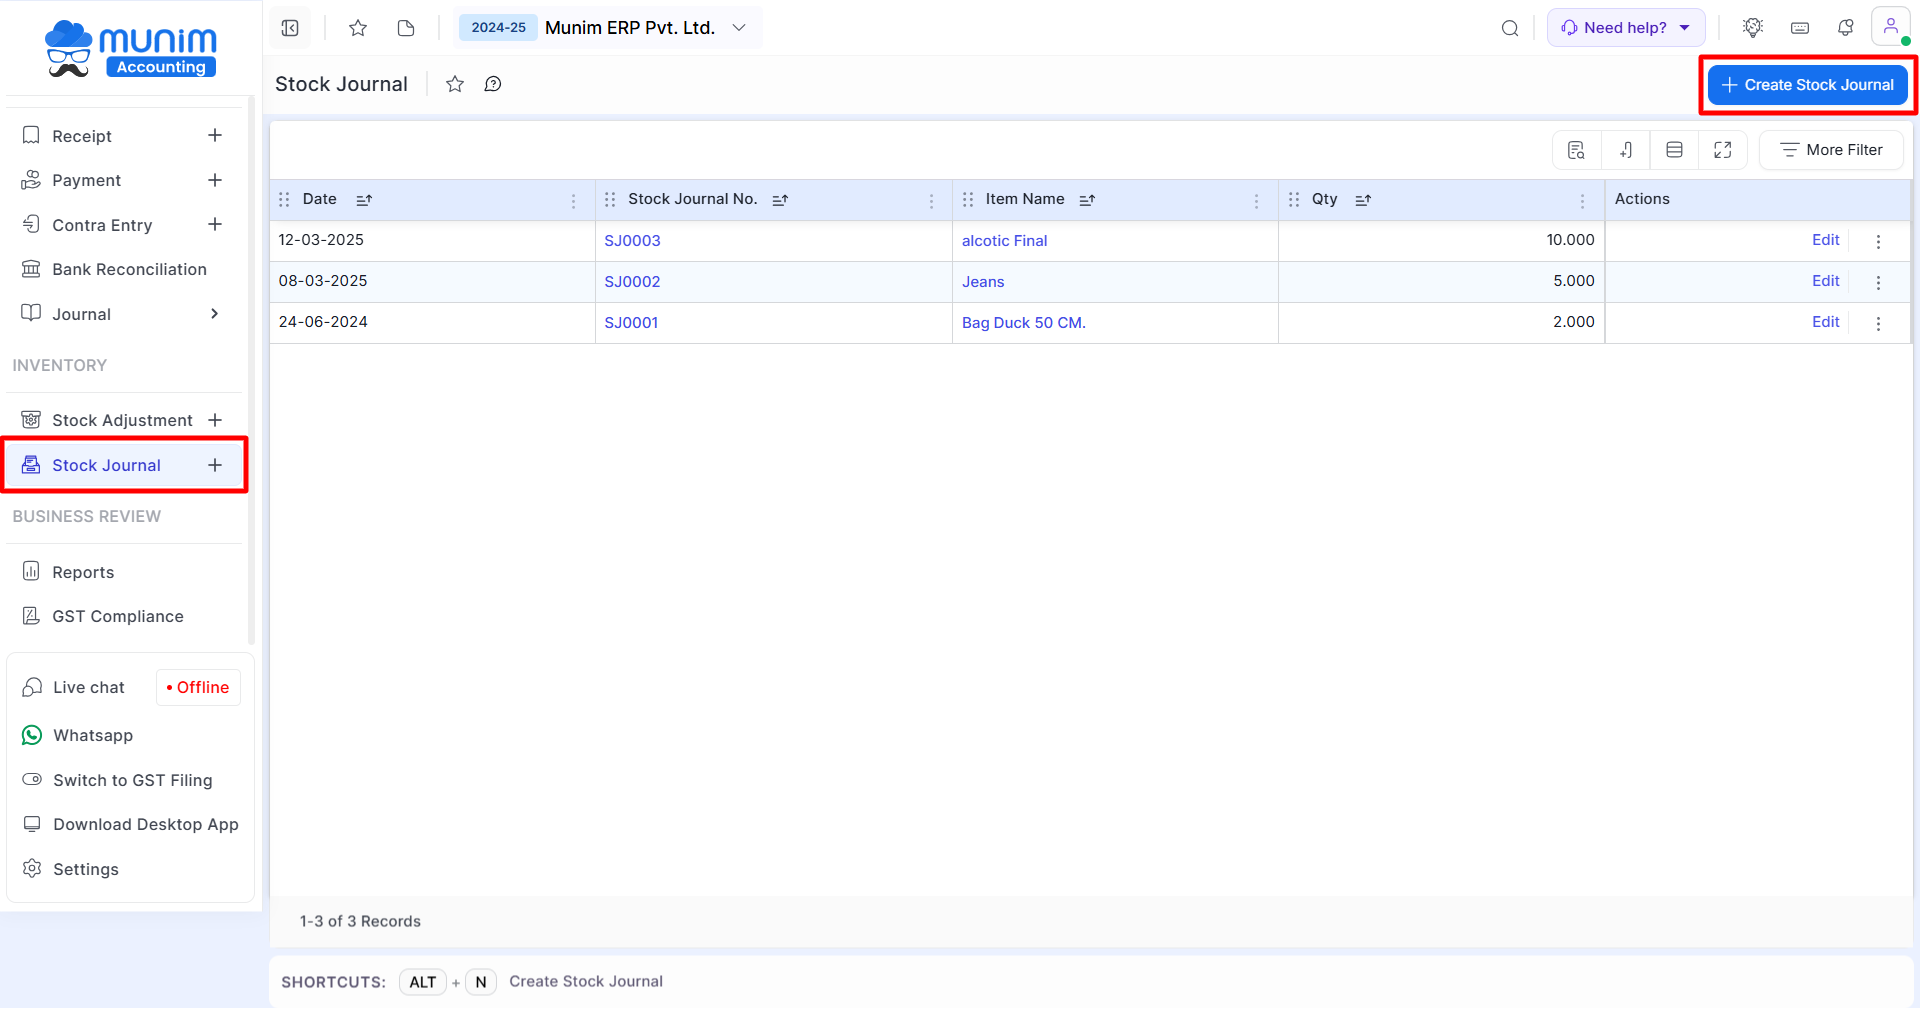The height and width of the screenshot is (1010, 1920).
Task: Open Item Name column options menu
Action: [1257, 201]
